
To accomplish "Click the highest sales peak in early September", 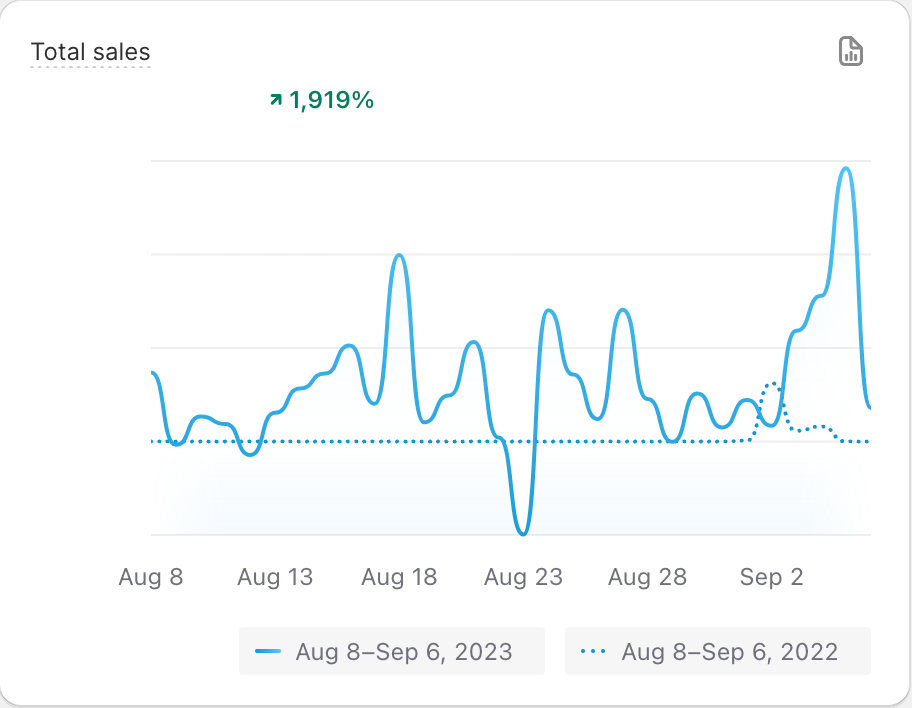I will pyautogui.click(x=846, y=168).
